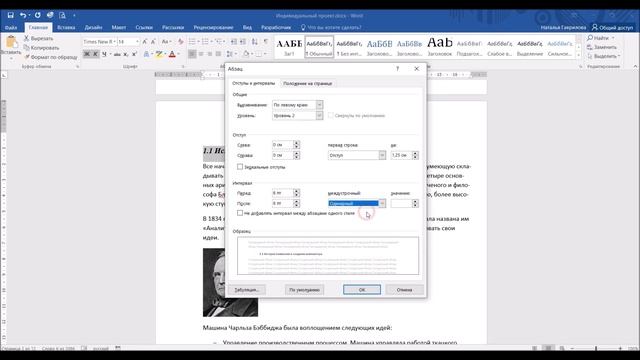Open Выравнивание alignment dropdown

pyautogui.click(x=320, y=105)
